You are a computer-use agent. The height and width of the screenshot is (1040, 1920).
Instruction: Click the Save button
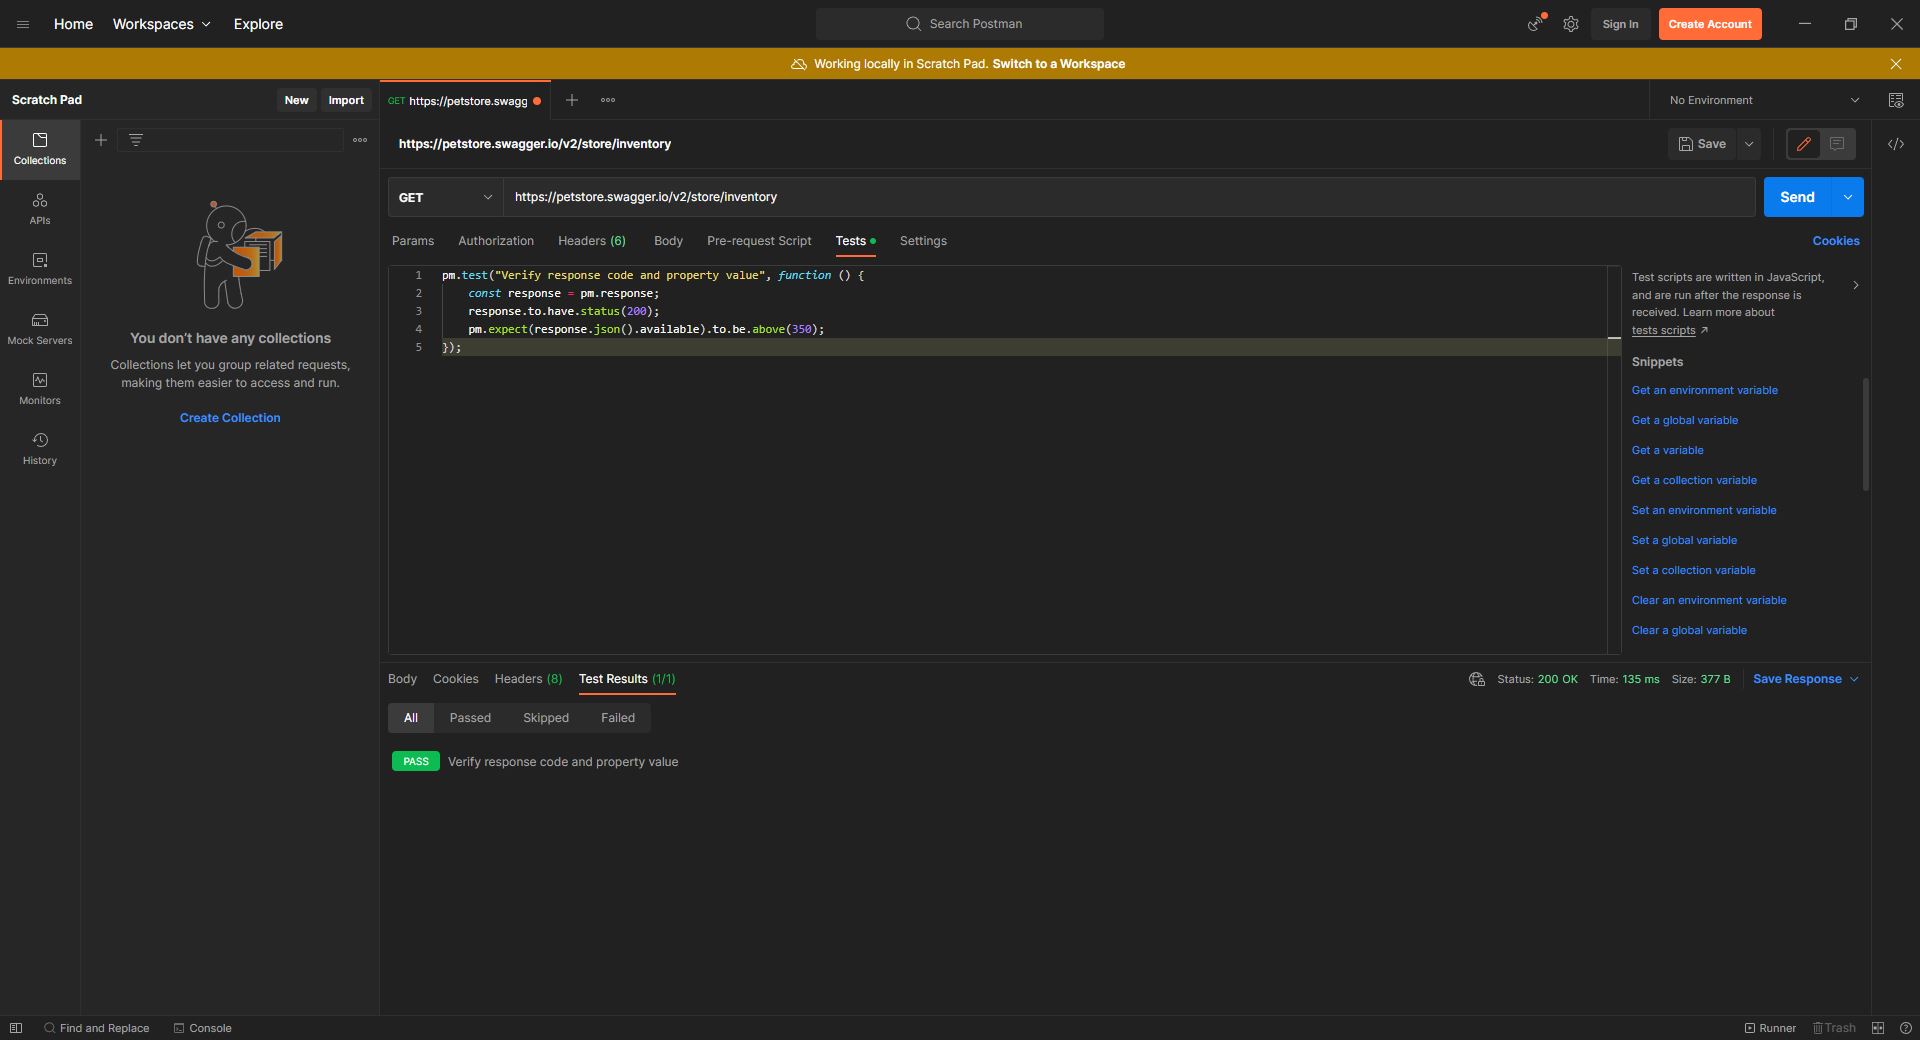[1702, 144]
